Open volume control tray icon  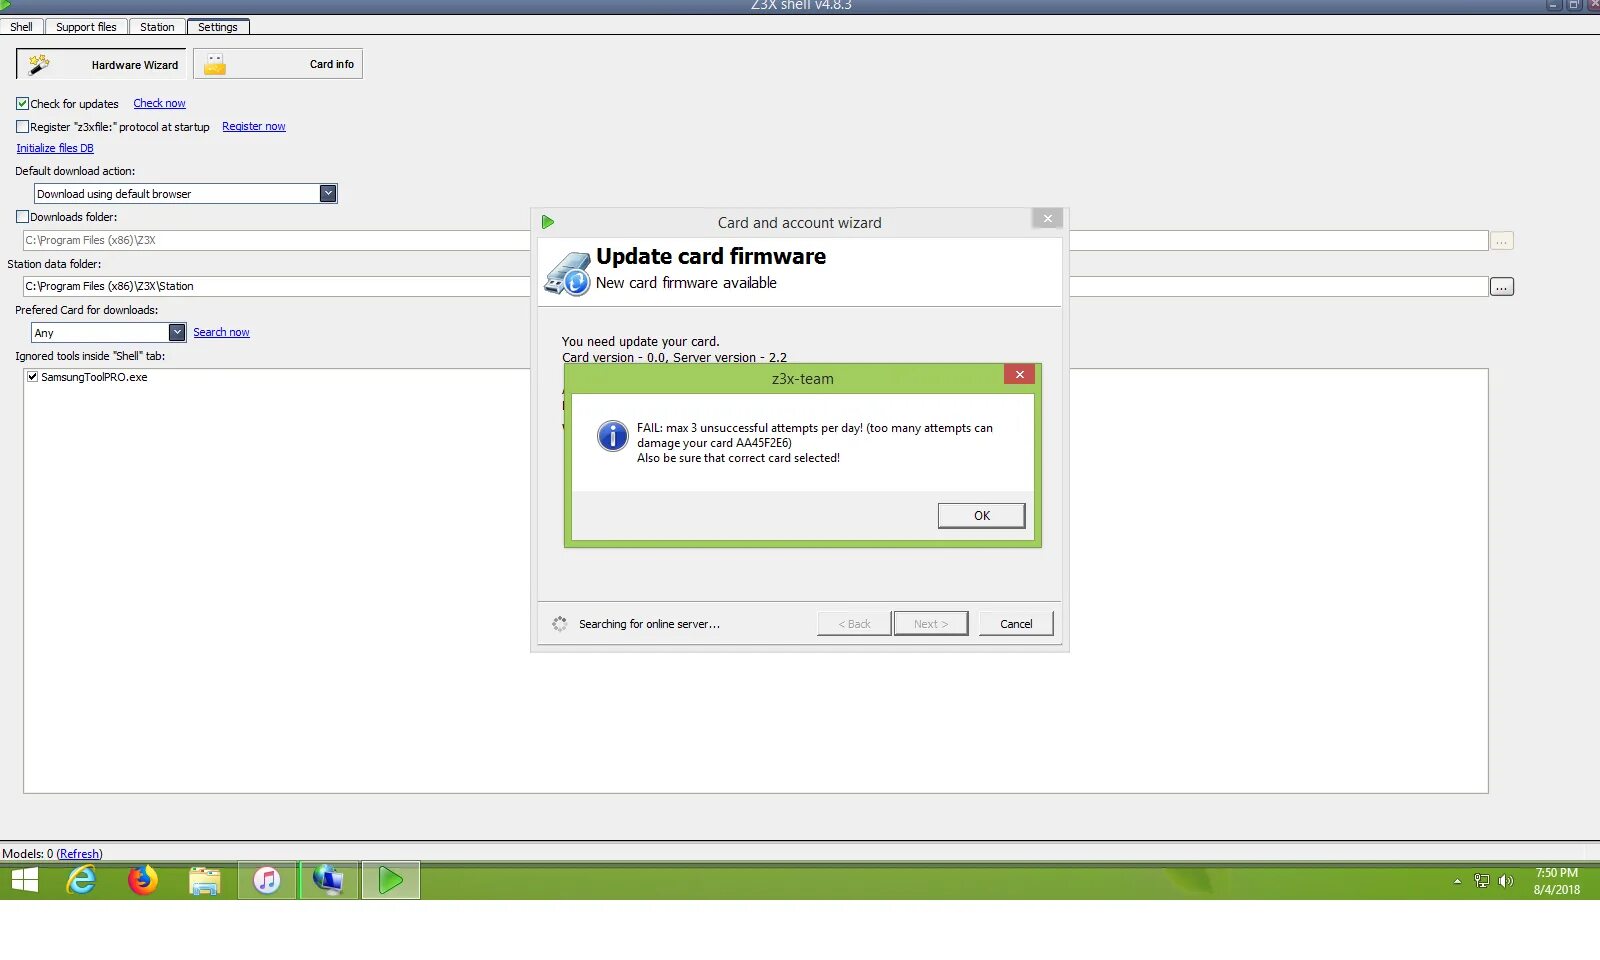[1506, 881]
